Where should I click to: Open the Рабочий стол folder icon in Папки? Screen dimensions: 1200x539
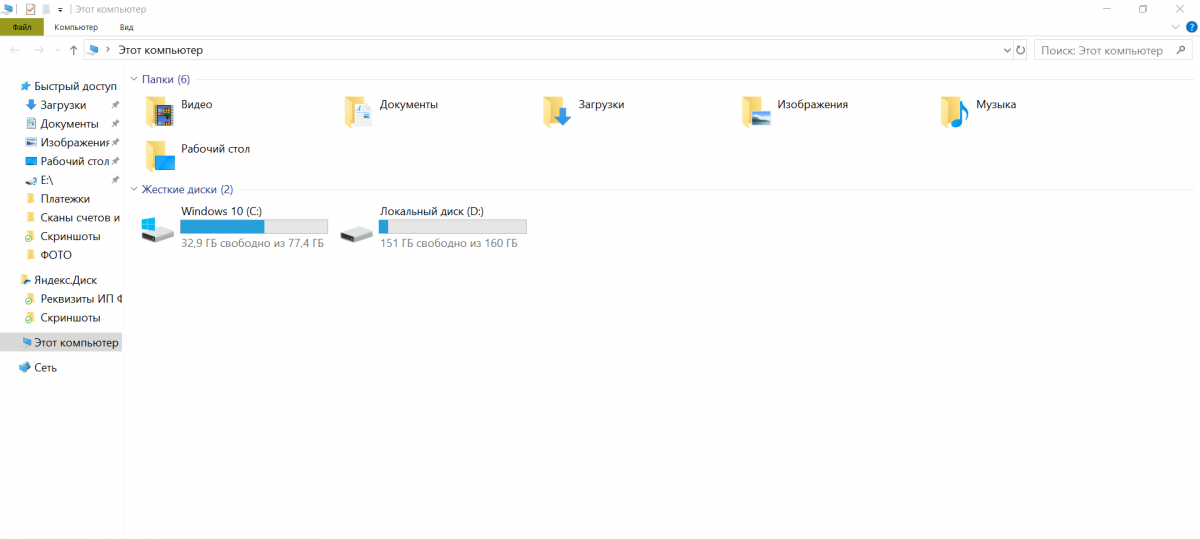[160, 156]
